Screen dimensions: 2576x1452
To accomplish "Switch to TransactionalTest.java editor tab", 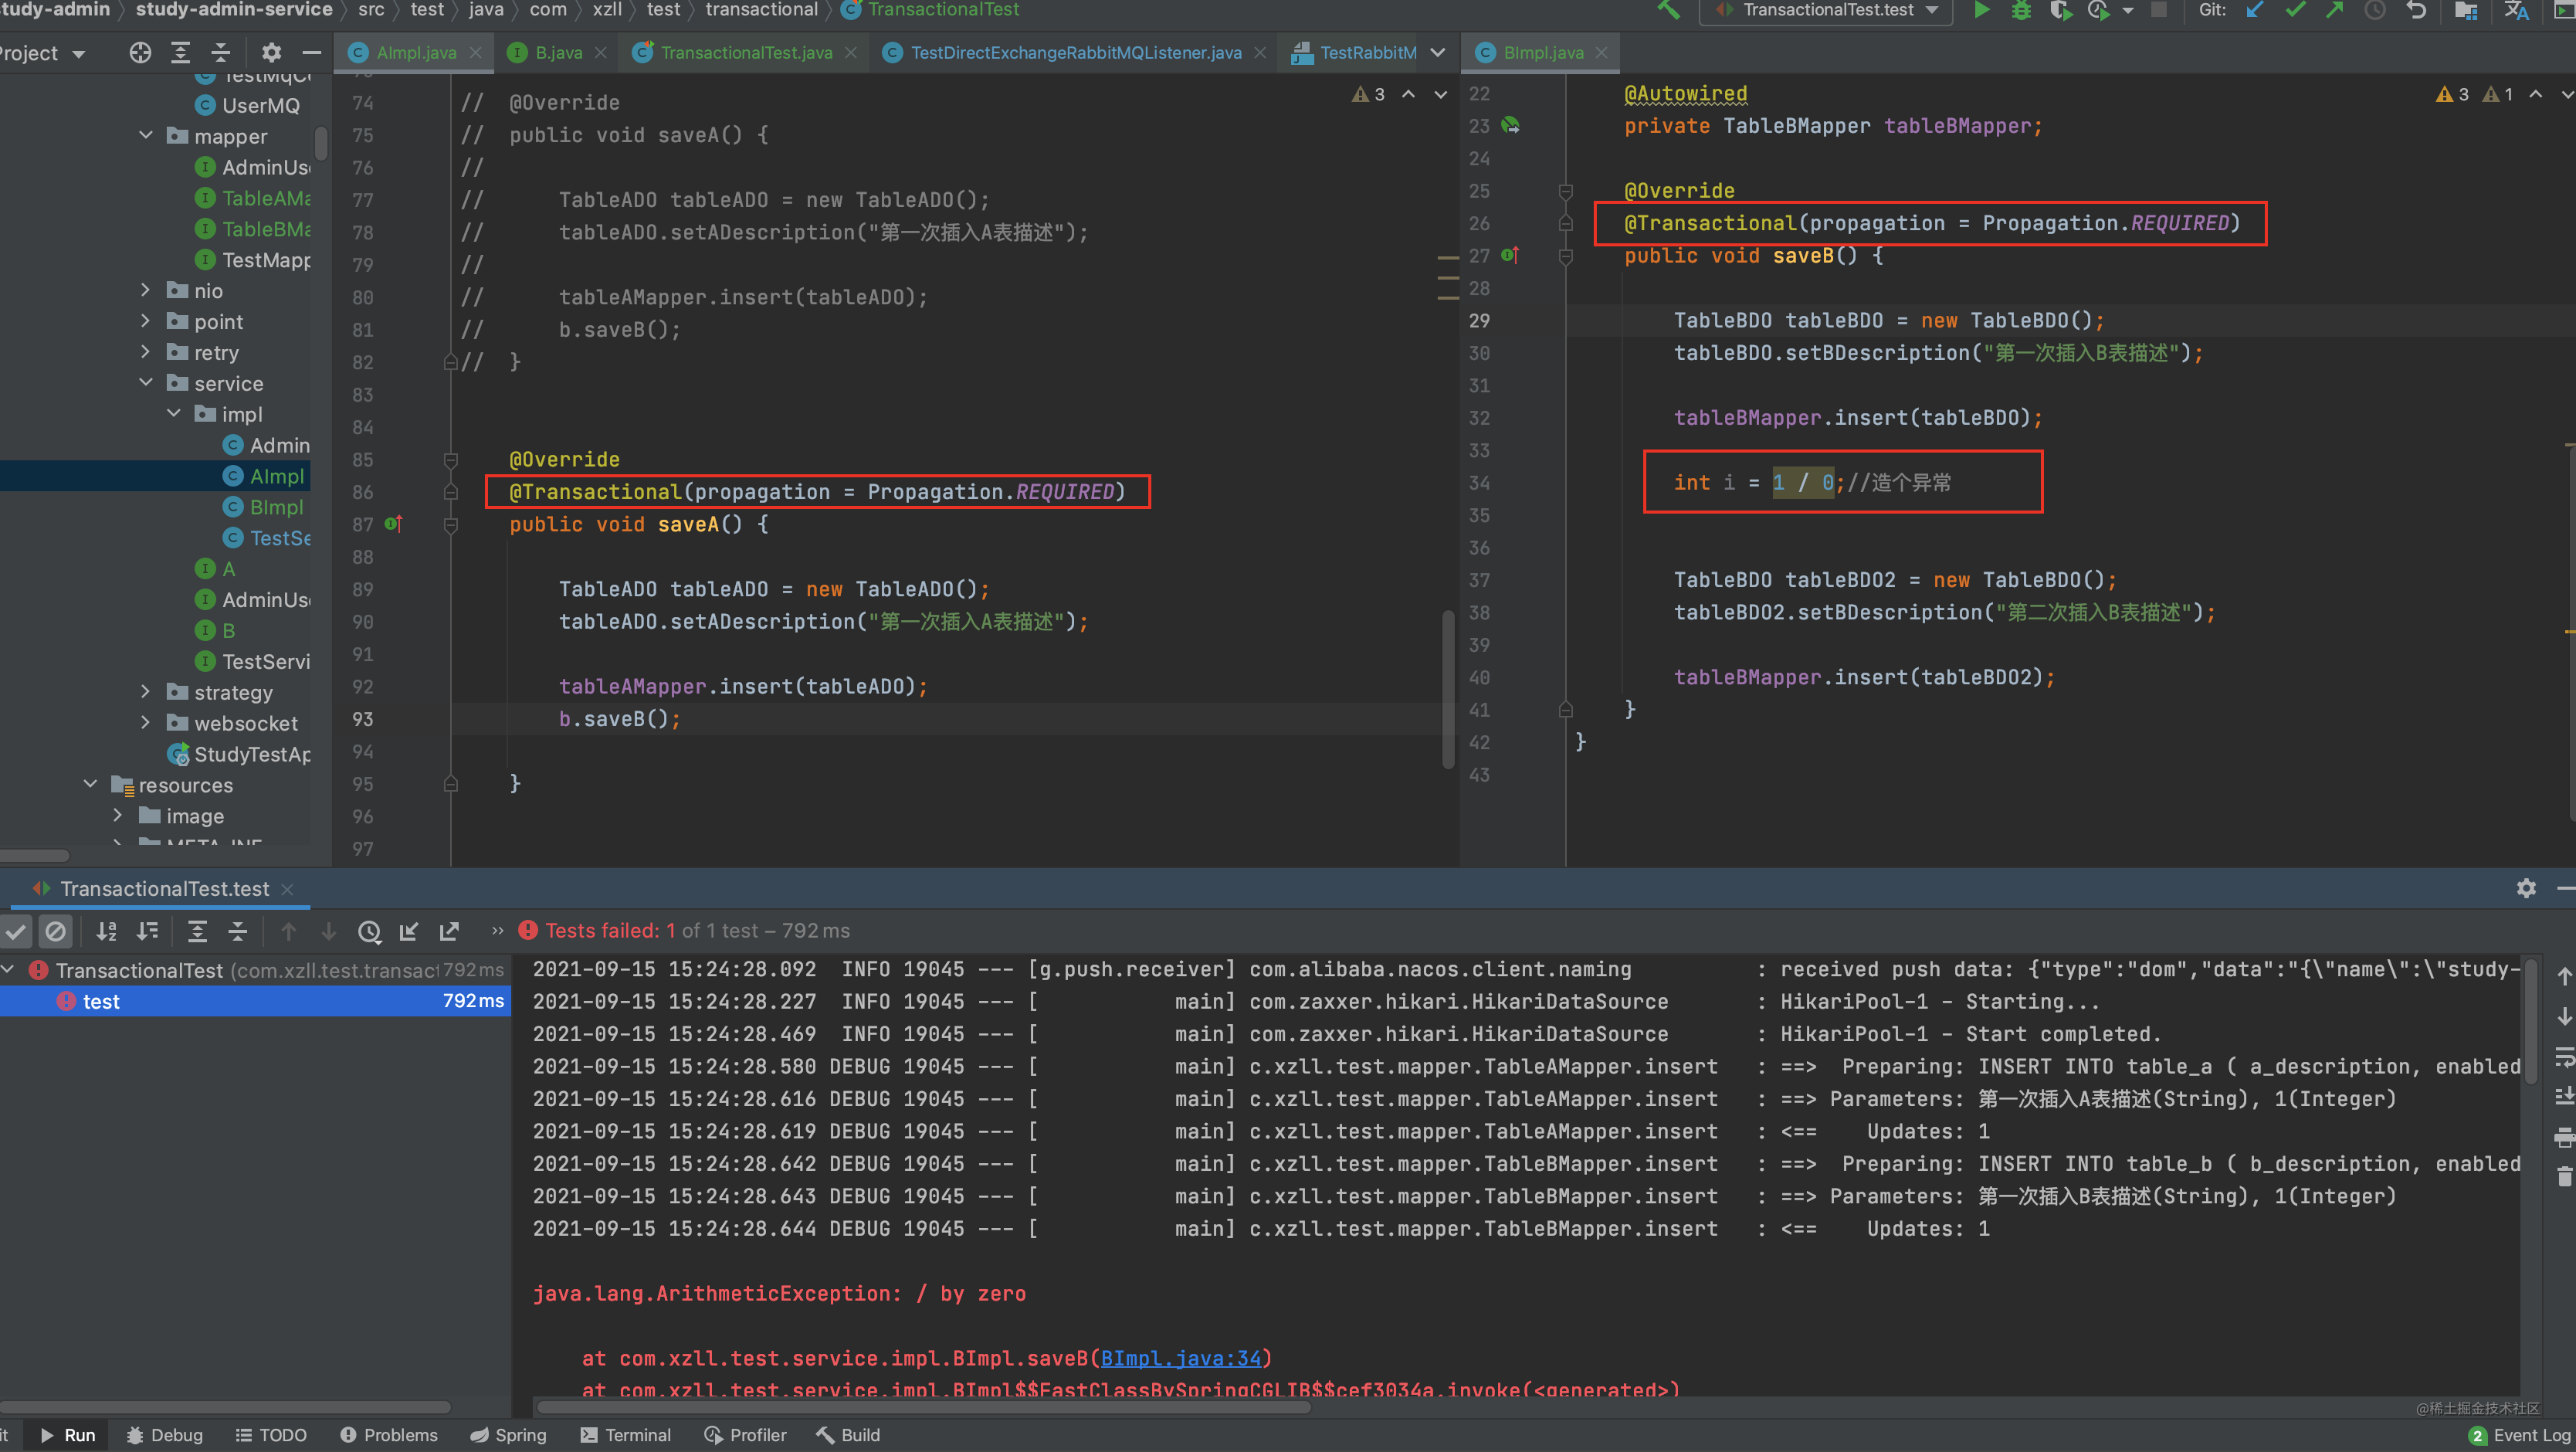I will 745,53.
